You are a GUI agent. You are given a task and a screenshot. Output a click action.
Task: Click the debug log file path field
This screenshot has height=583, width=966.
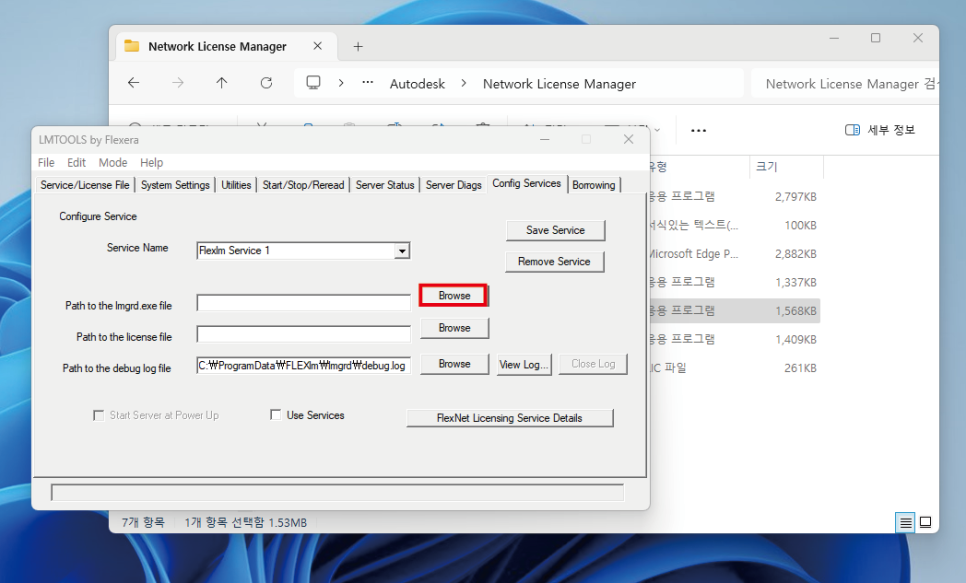(x=304, y=365)
